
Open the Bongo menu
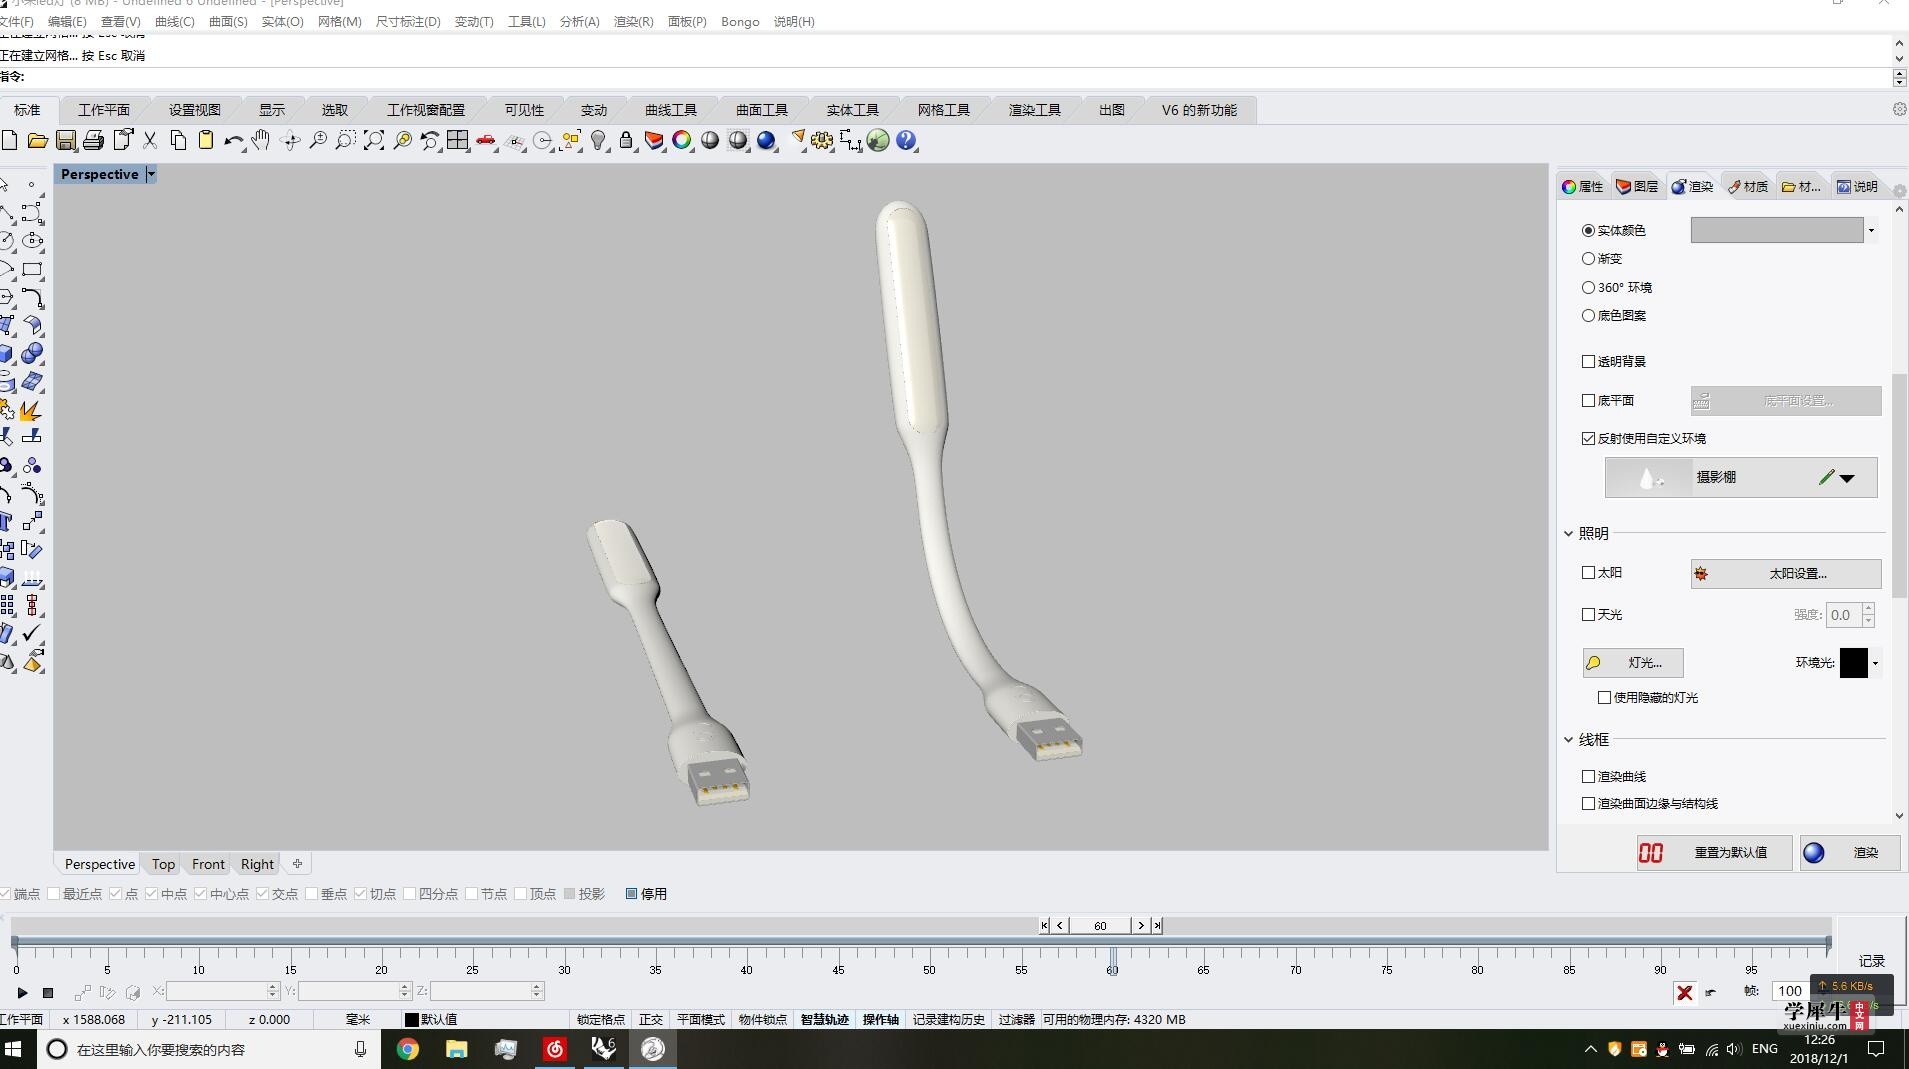(x=740, y=21)
